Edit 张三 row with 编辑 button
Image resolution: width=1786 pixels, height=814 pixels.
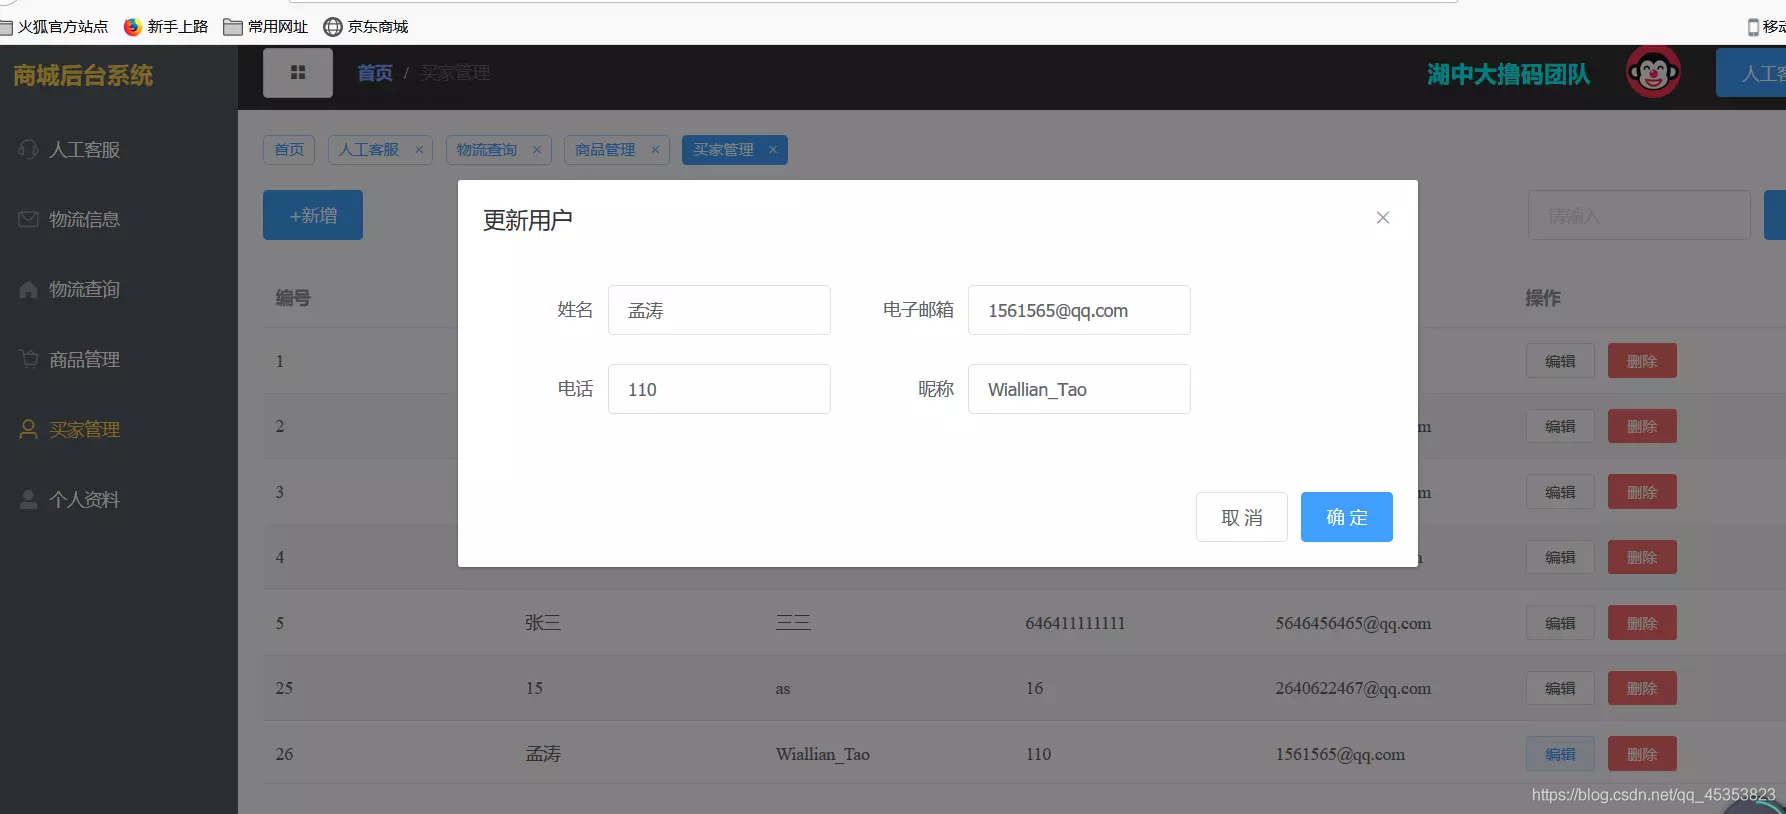(x=1560, y=623)
